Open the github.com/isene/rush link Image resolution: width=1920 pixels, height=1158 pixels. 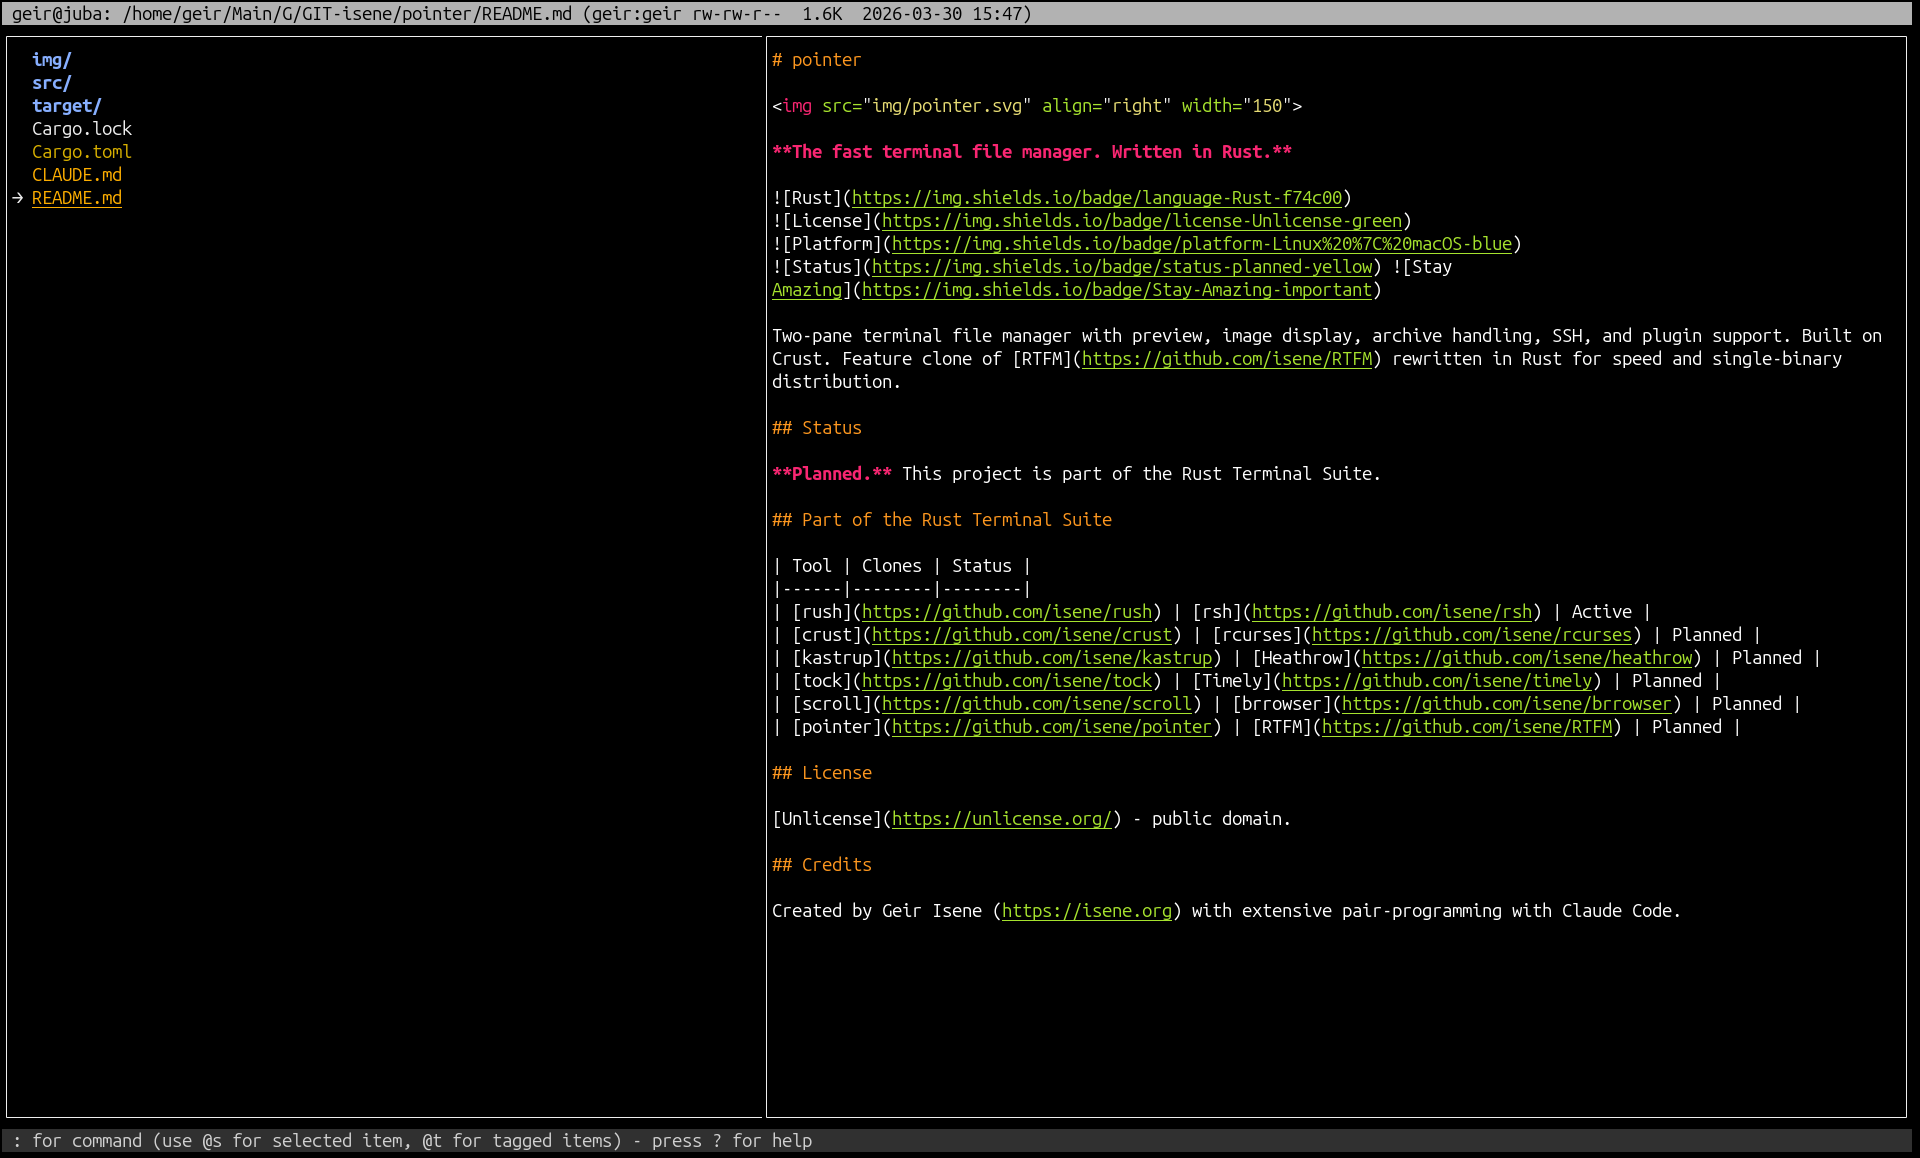1007,612
